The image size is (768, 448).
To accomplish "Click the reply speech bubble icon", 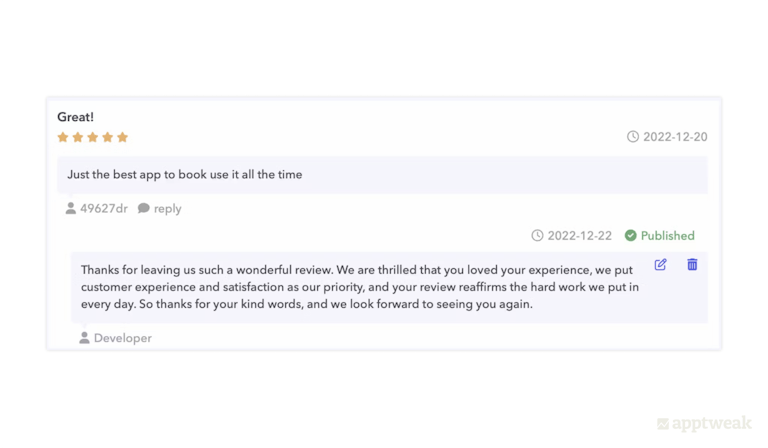I will [x=144, y=208].
